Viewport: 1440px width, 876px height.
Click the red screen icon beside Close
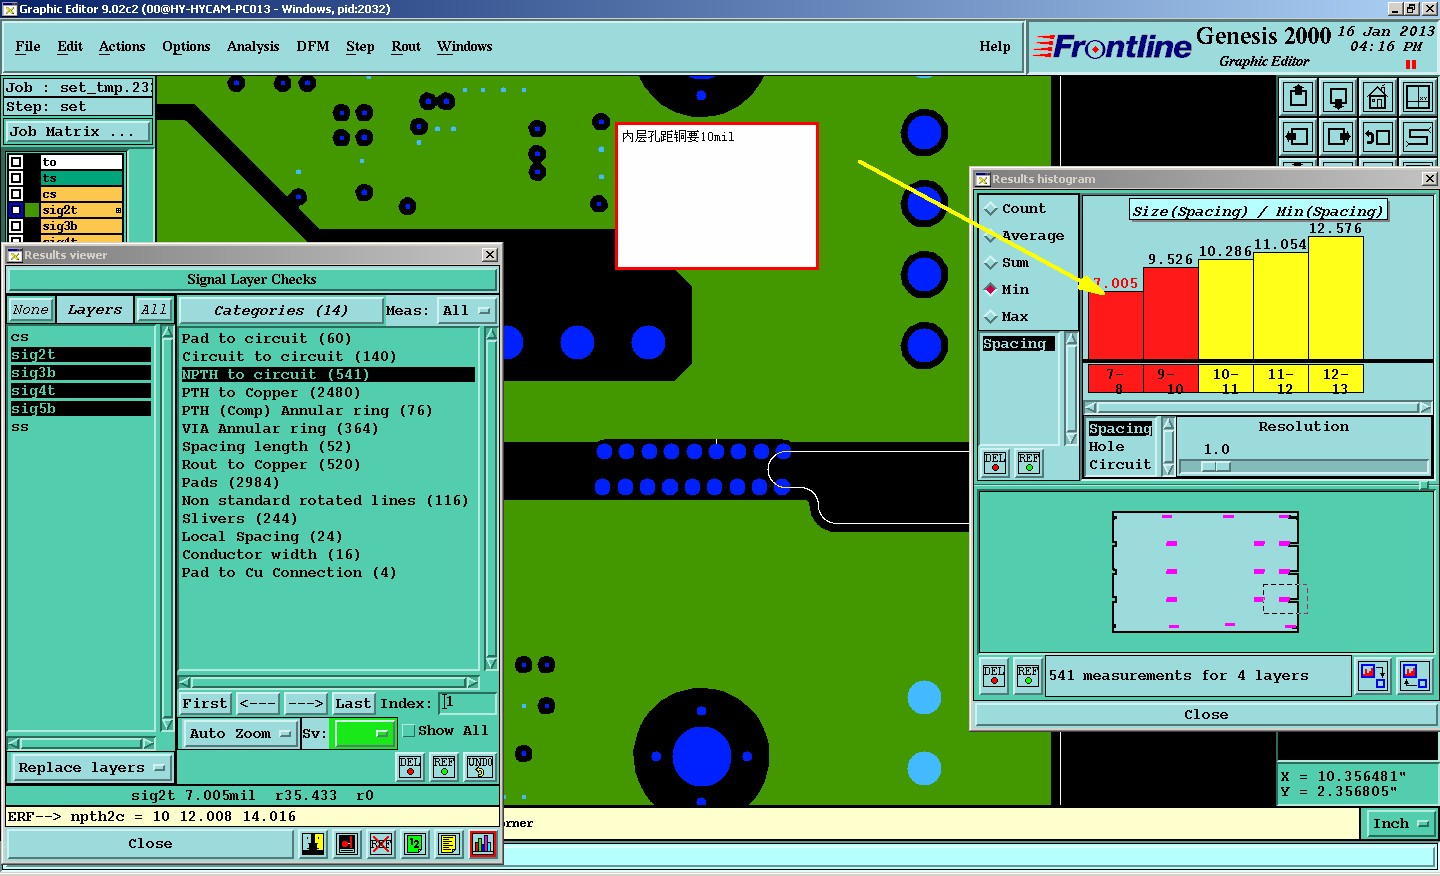(347, 844)
